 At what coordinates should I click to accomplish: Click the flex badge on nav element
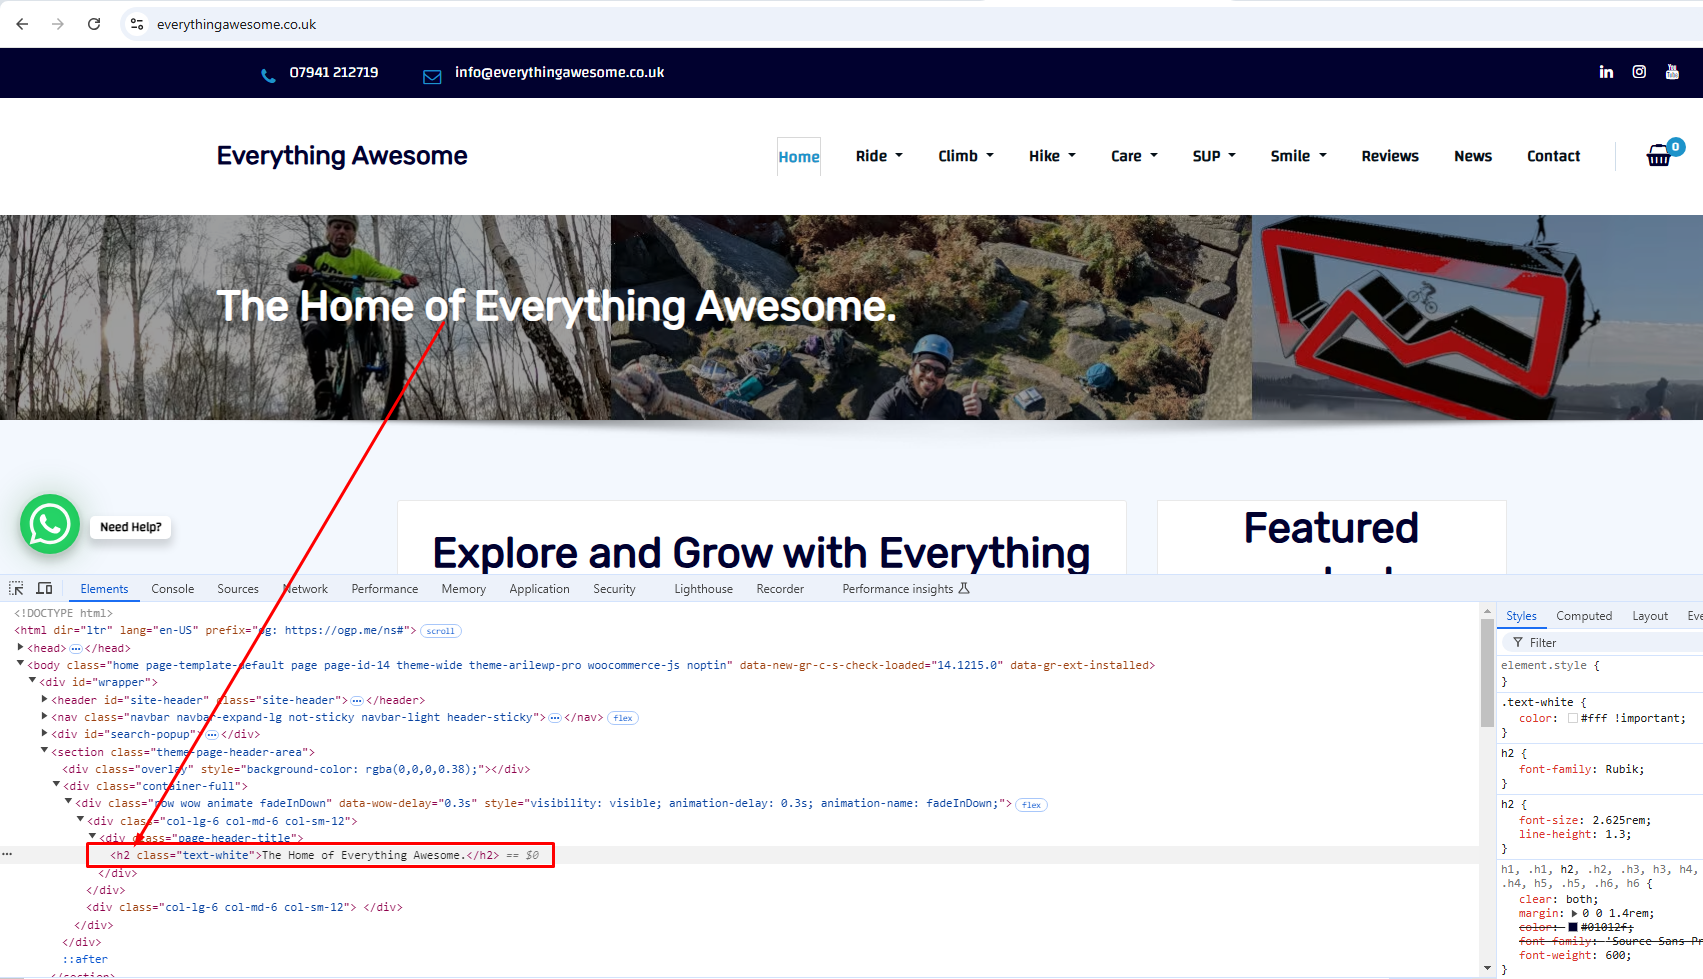[x=623, y=718]
